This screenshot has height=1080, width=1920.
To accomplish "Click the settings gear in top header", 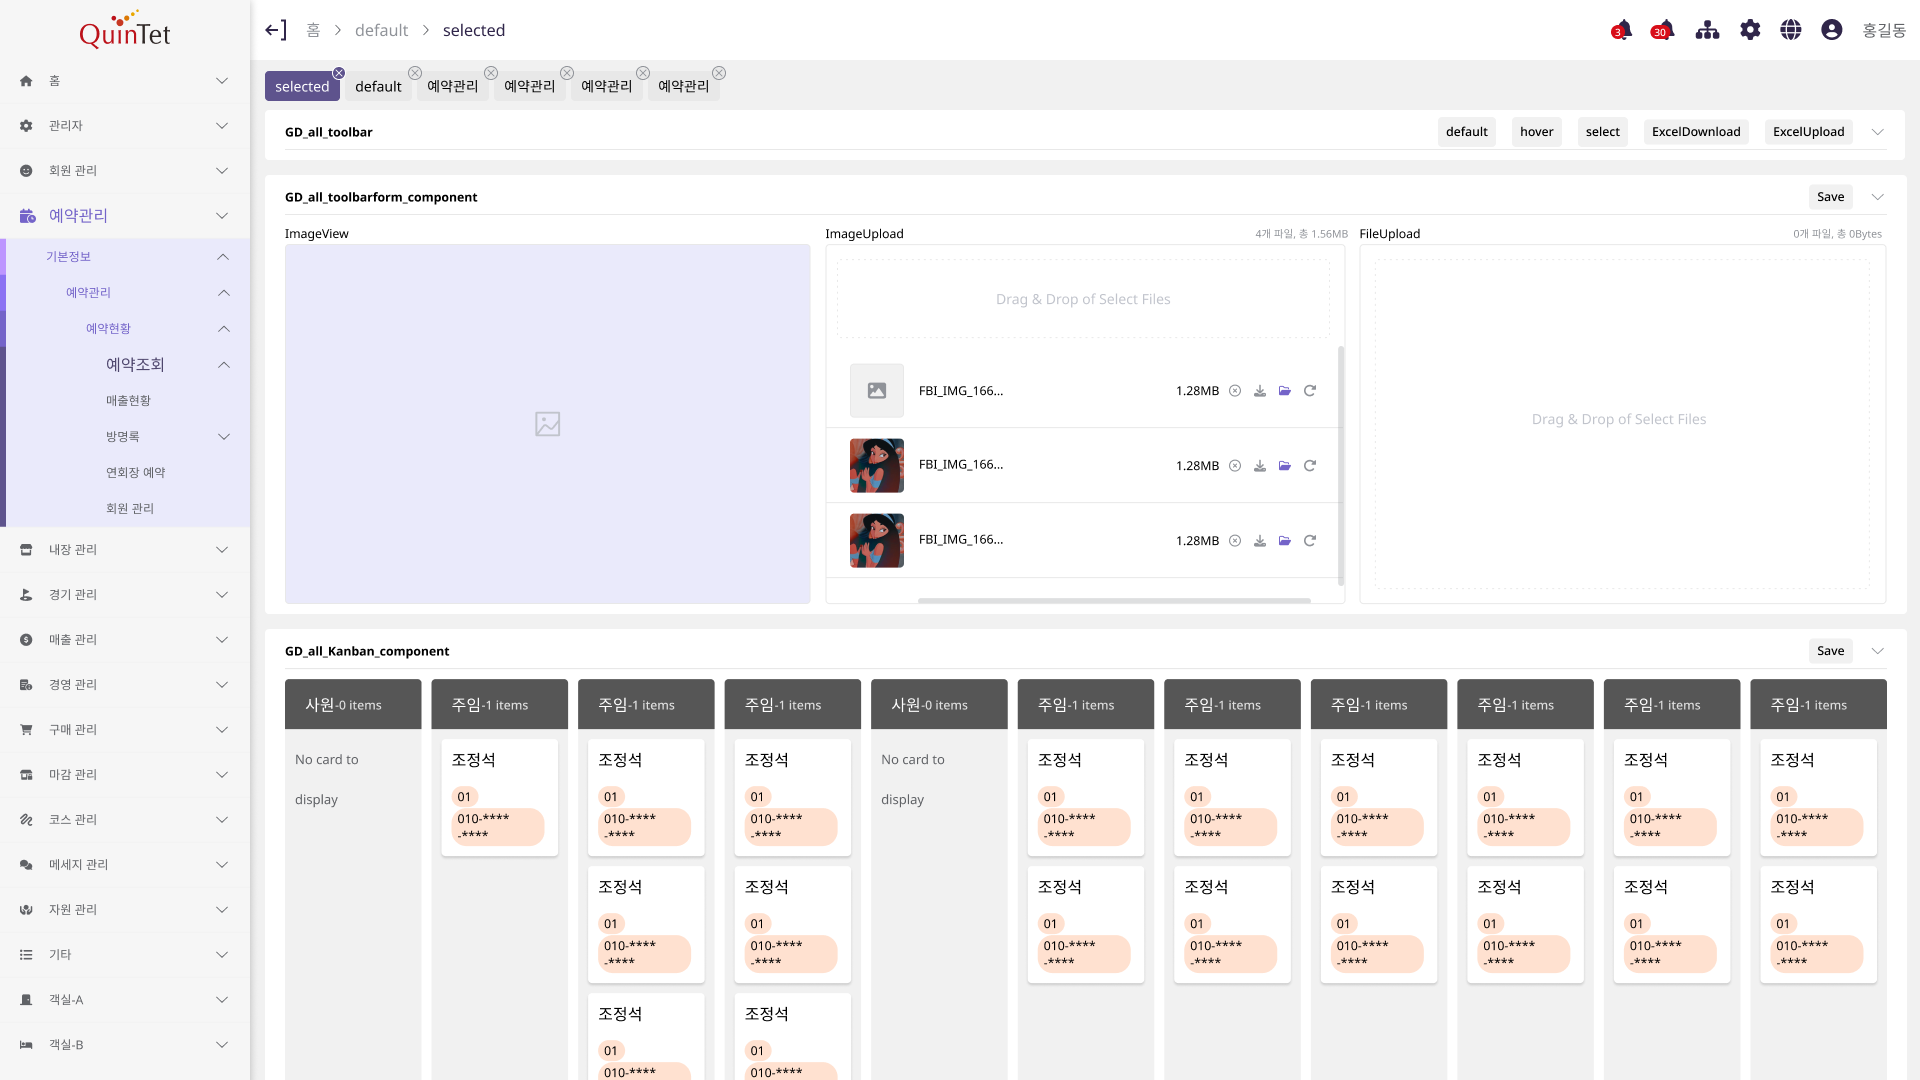I will click(1749, 30).
